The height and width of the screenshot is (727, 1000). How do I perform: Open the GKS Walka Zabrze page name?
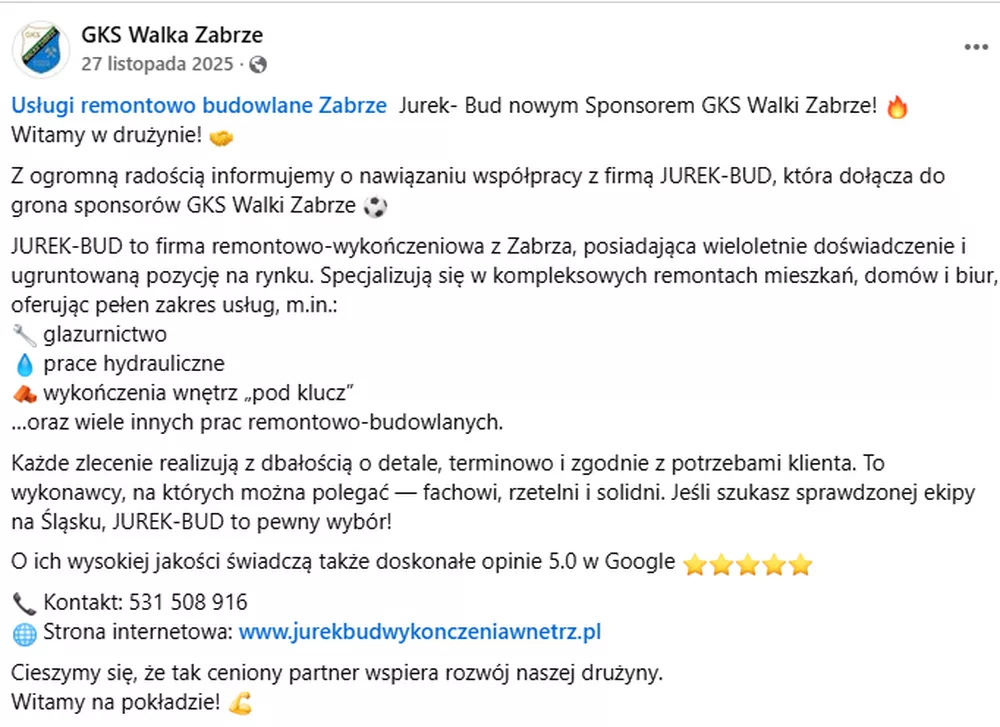point(172,35)
